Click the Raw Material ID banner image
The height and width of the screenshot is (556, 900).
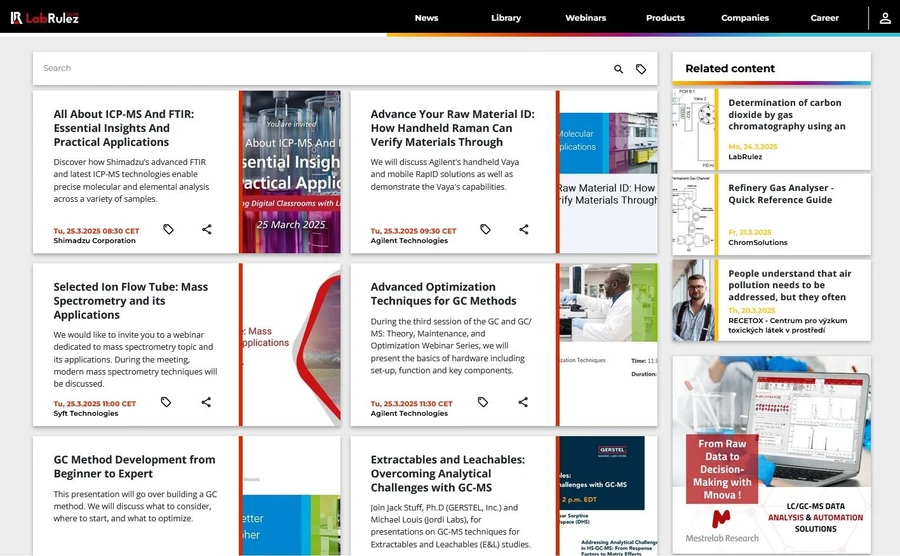(607, 172)
